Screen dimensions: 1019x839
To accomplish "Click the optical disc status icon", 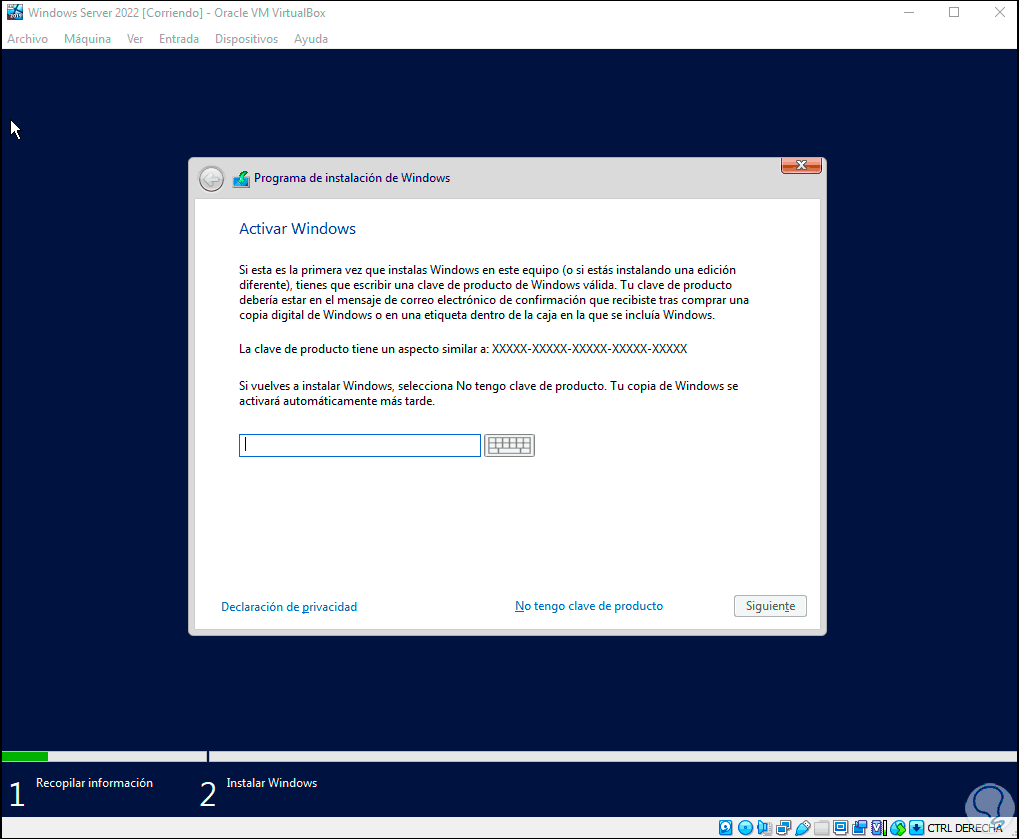I will (x=745, y=827).
